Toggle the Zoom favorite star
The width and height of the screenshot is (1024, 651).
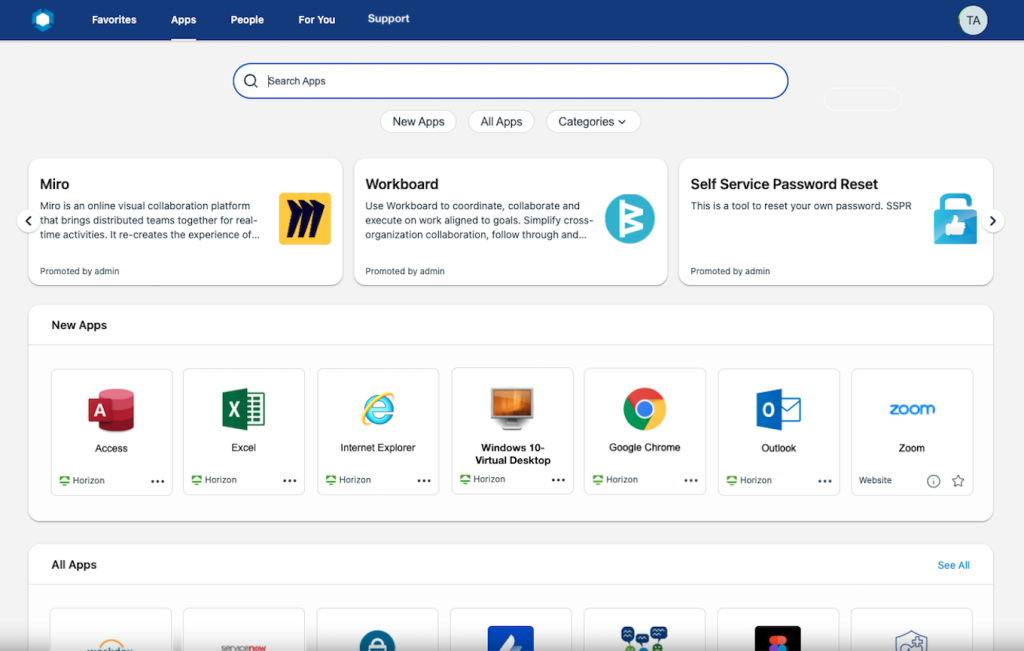(958, 481)
